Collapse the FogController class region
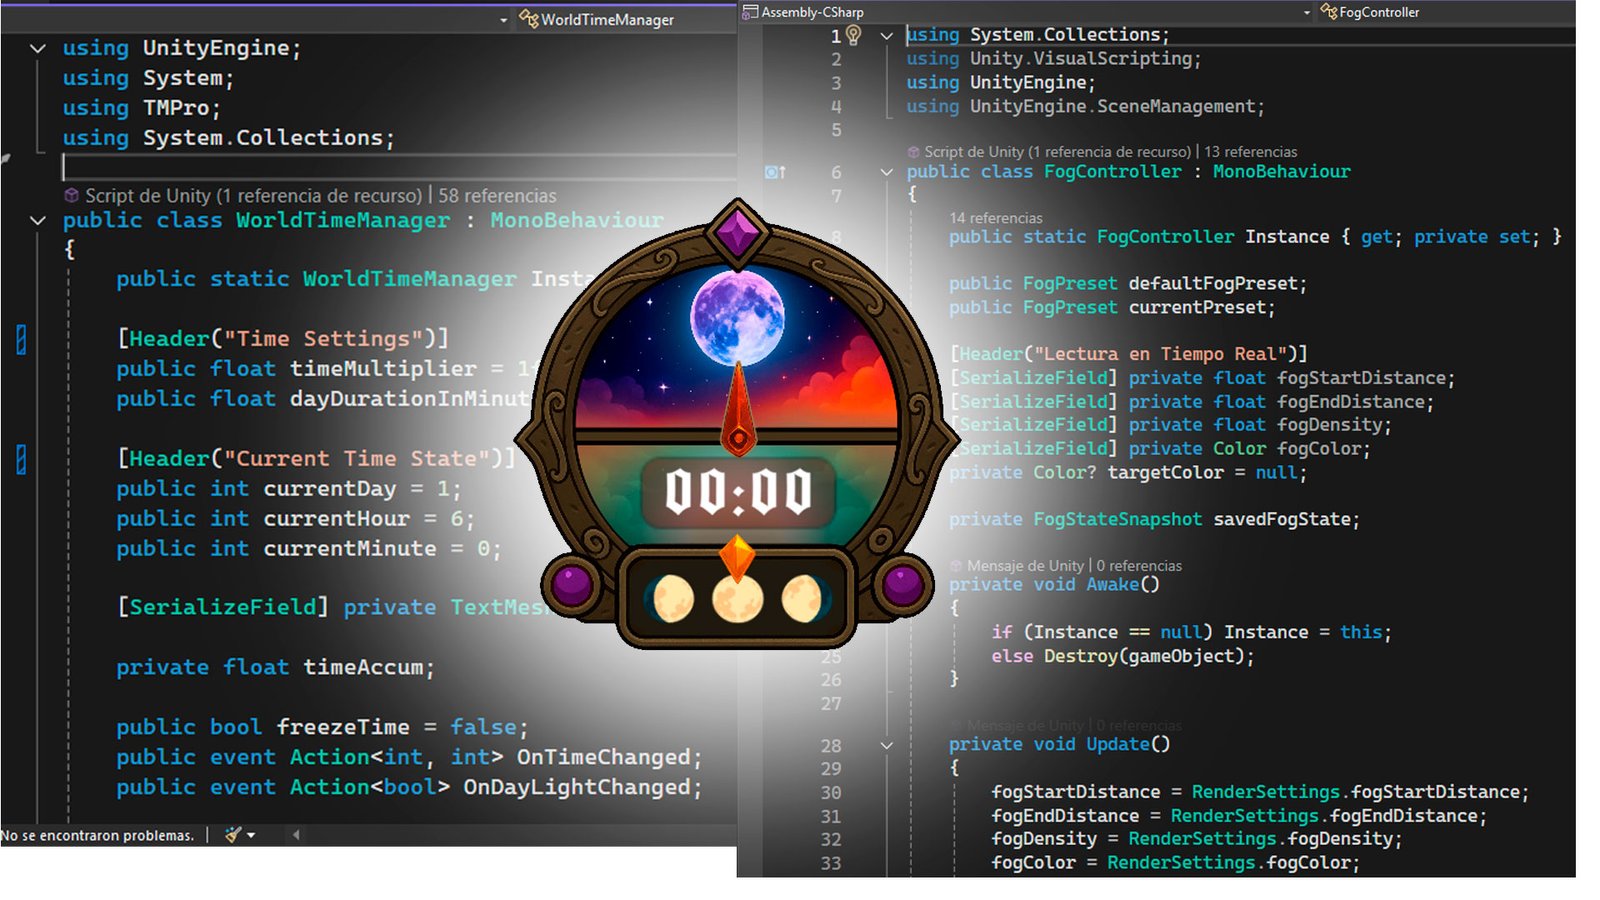1600x900 pixels. pos(886,172)
